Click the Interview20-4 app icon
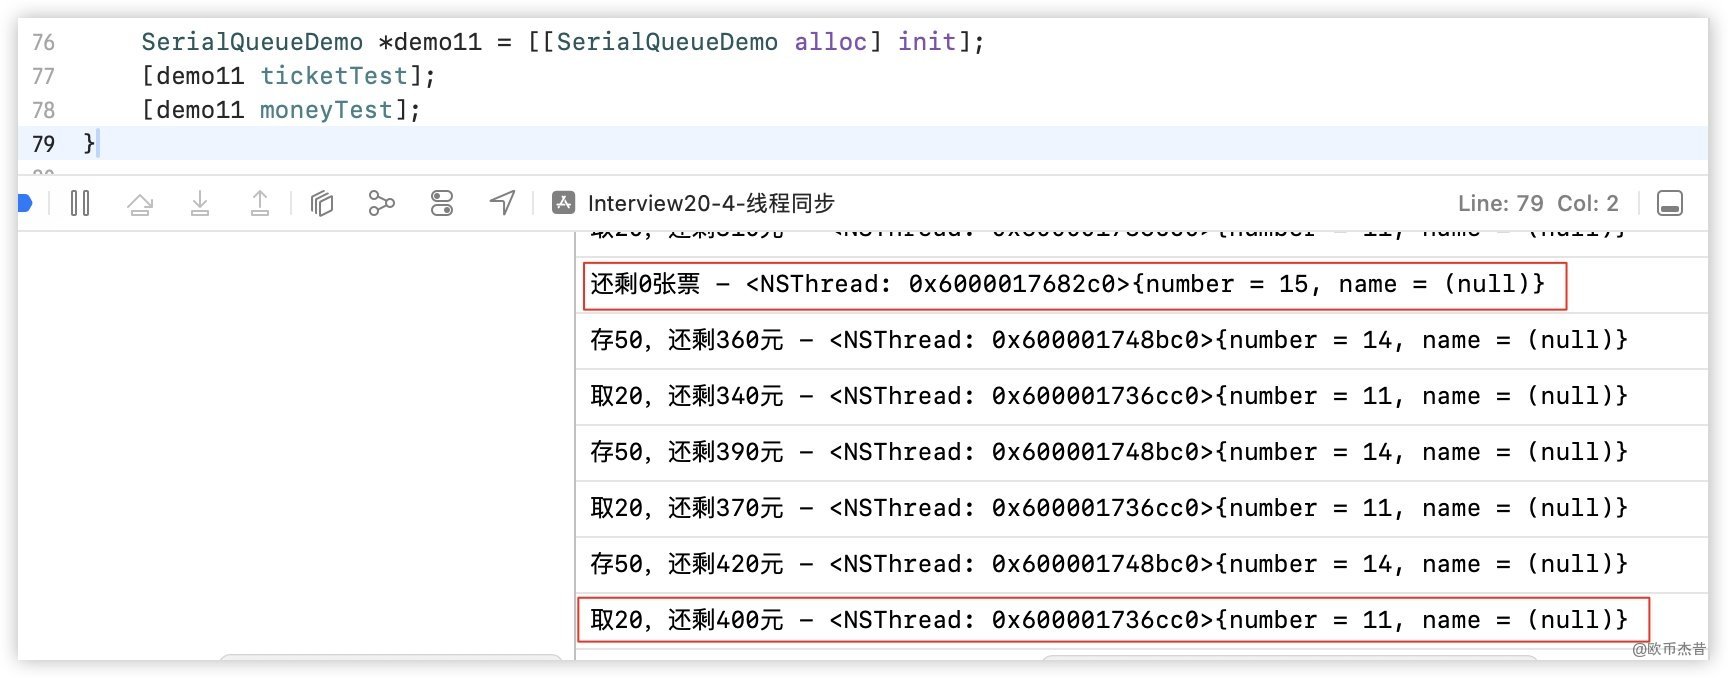1728x678 pixels. pos(564,203)
